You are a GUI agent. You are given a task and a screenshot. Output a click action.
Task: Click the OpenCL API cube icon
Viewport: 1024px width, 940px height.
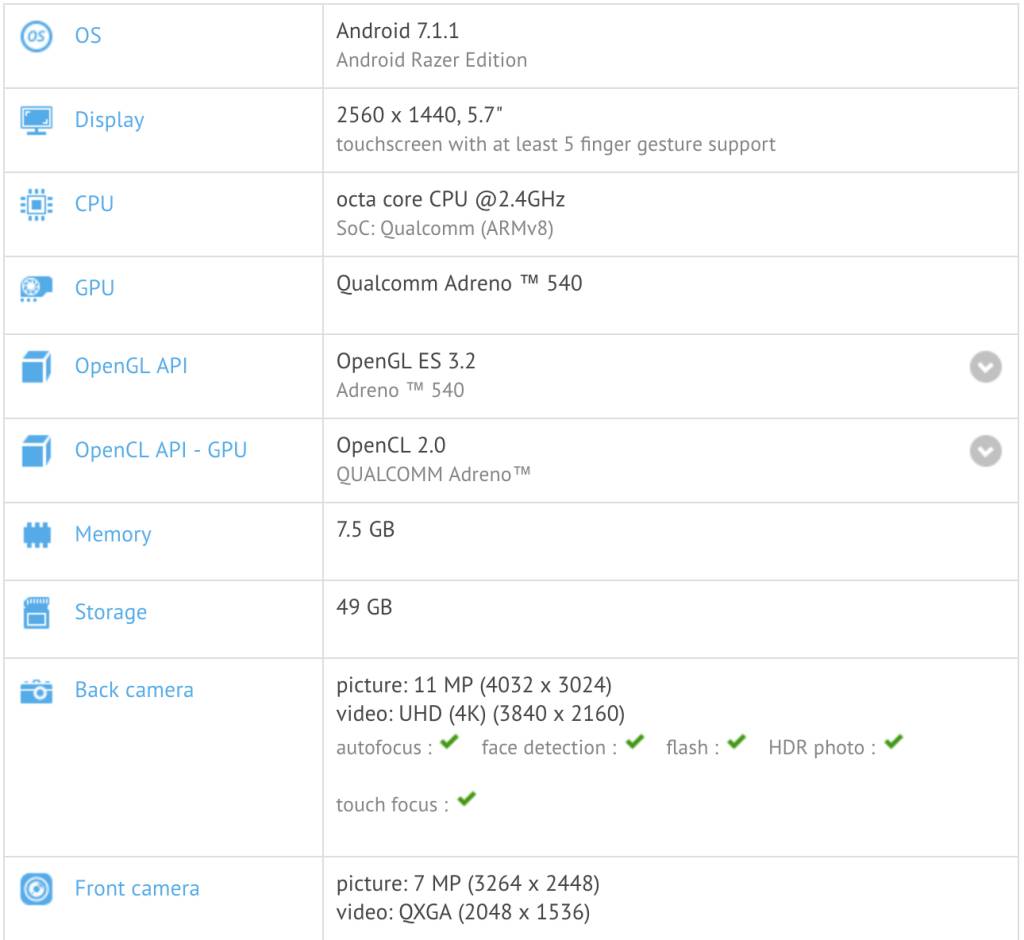pos(36,451)
